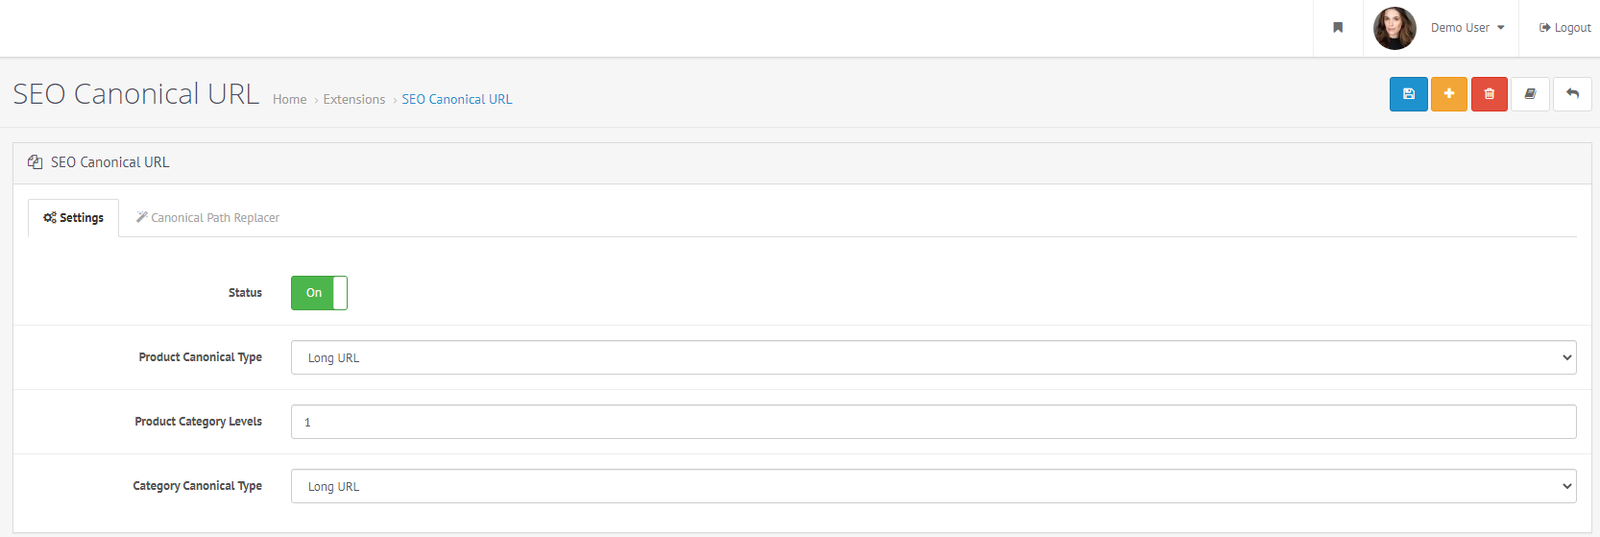This screenshot has width=1600, height=537.
Task: Click the blue save icon button
Action: pyautogui.click(x=1408, y=94)
